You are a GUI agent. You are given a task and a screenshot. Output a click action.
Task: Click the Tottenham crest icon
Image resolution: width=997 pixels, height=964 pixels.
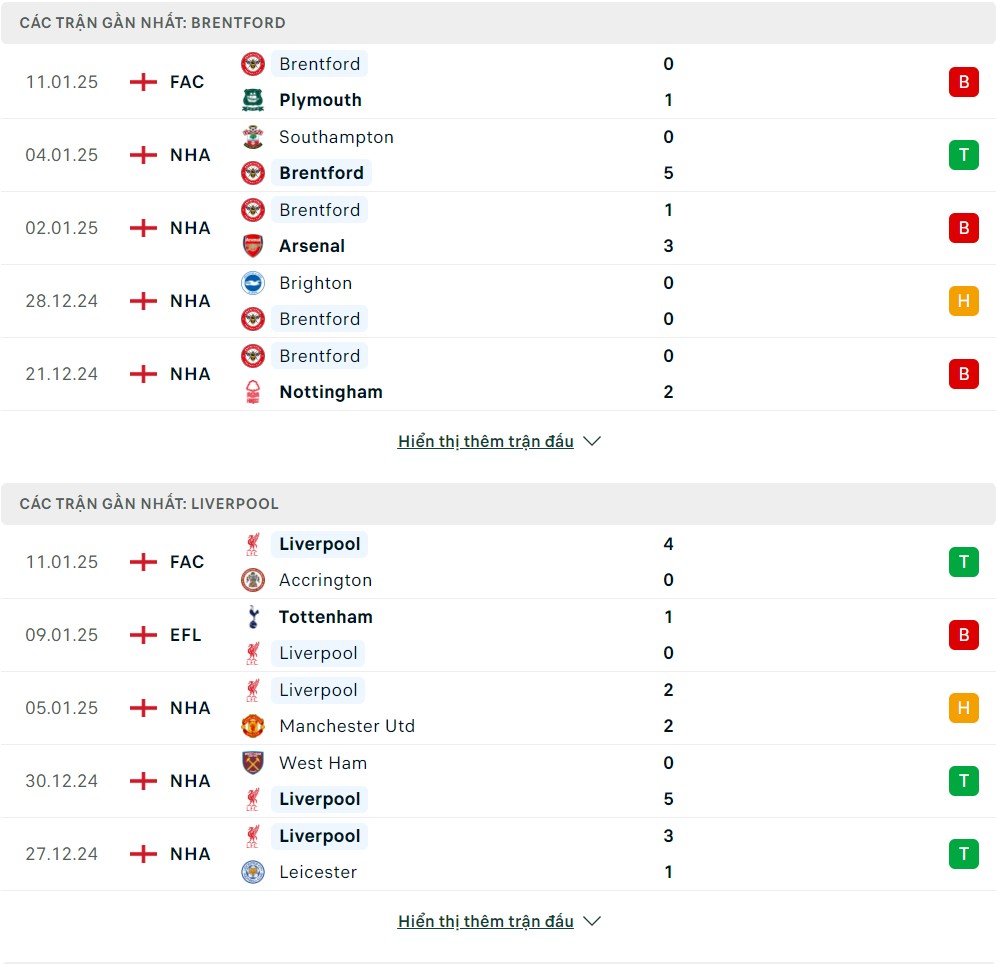pyautogui.click(x=253, y=617)
